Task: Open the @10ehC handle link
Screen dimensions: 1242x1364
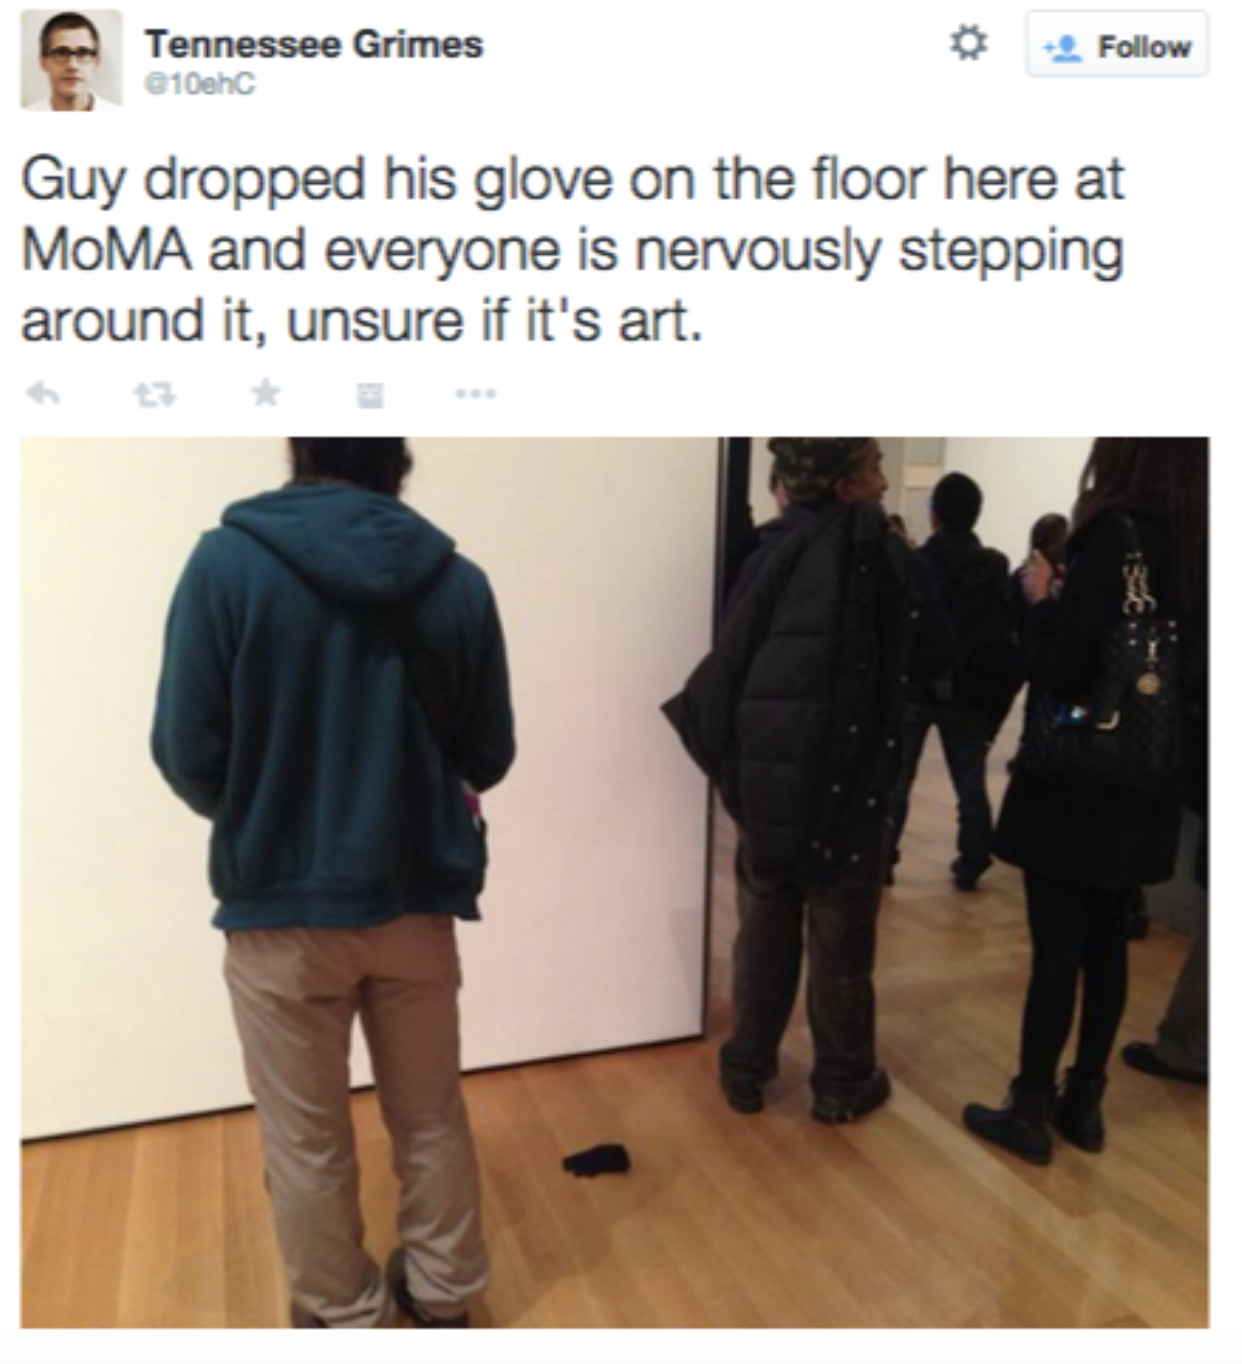Action: click(200, 87)
